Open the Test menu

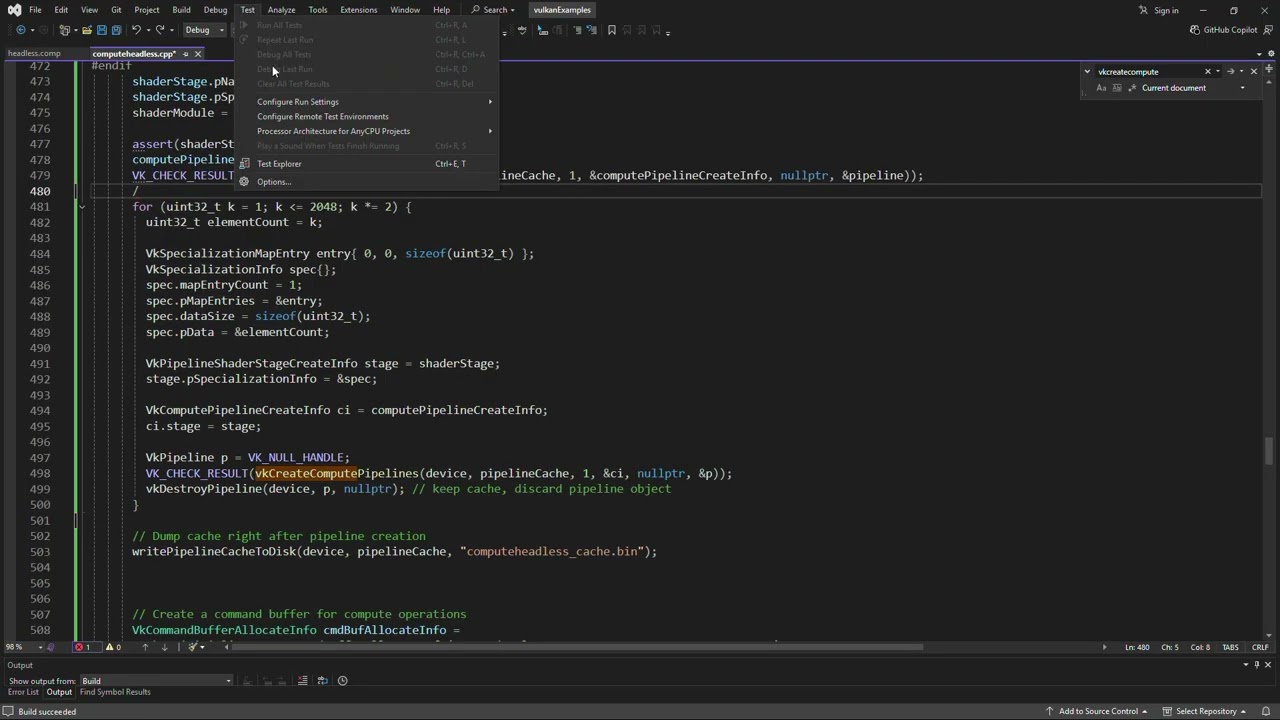click(x=247, y=10)
